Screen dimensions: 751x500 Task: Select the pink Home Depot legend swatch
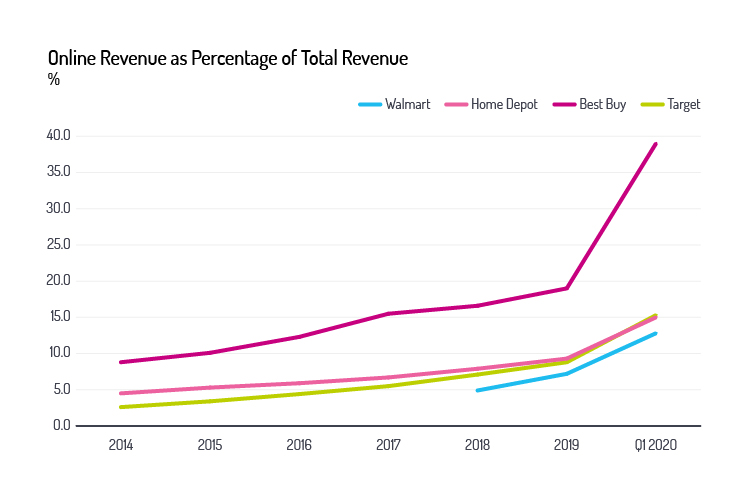click(x=456, y=104)
